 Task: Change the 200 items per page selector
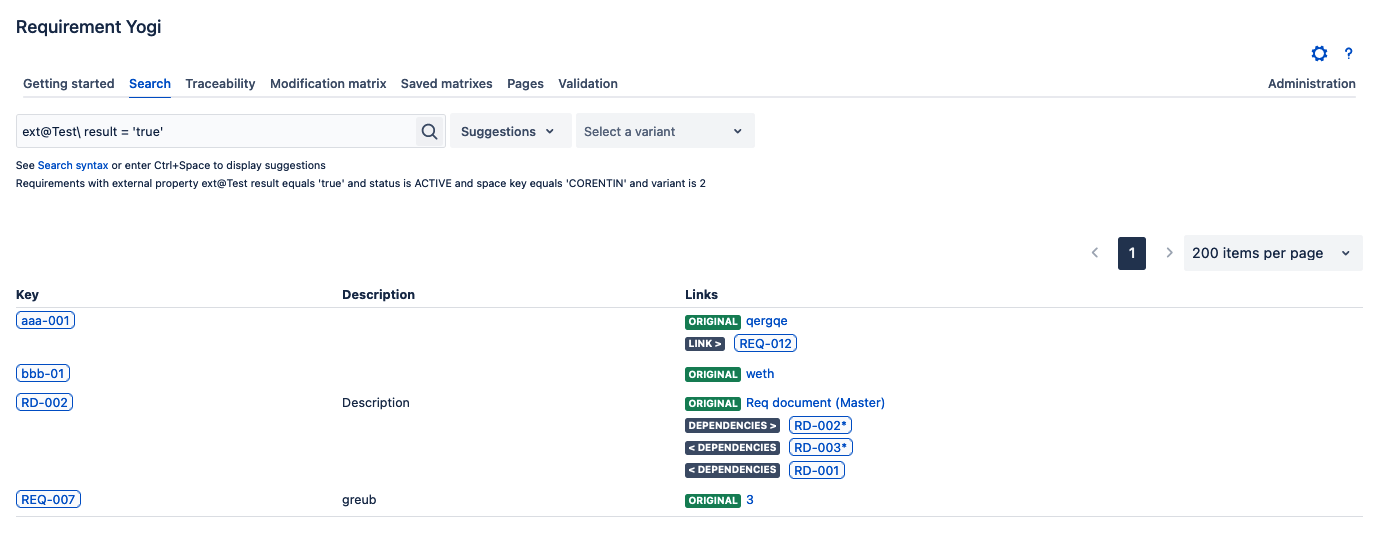pos(1271,253)
